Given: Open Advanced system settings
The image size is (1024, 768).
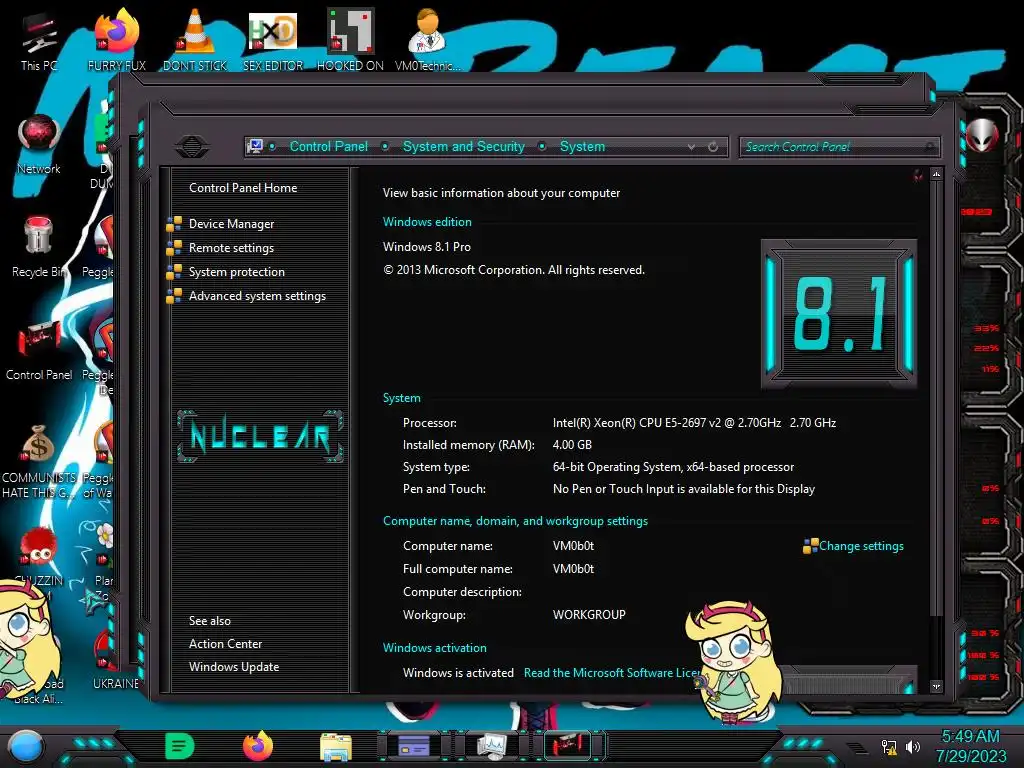Looking at the screenshot, I should click(257, 296).
